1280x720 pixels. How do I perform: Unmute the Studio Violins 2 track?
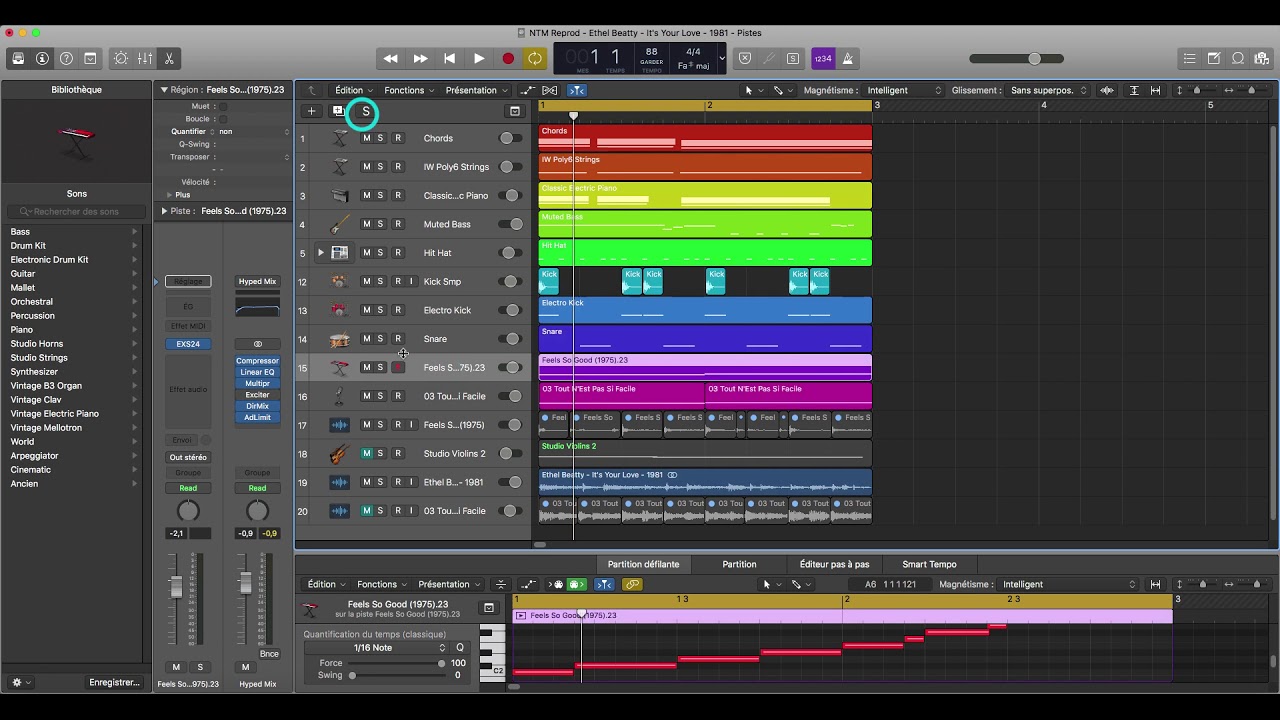tap(366, 454)
